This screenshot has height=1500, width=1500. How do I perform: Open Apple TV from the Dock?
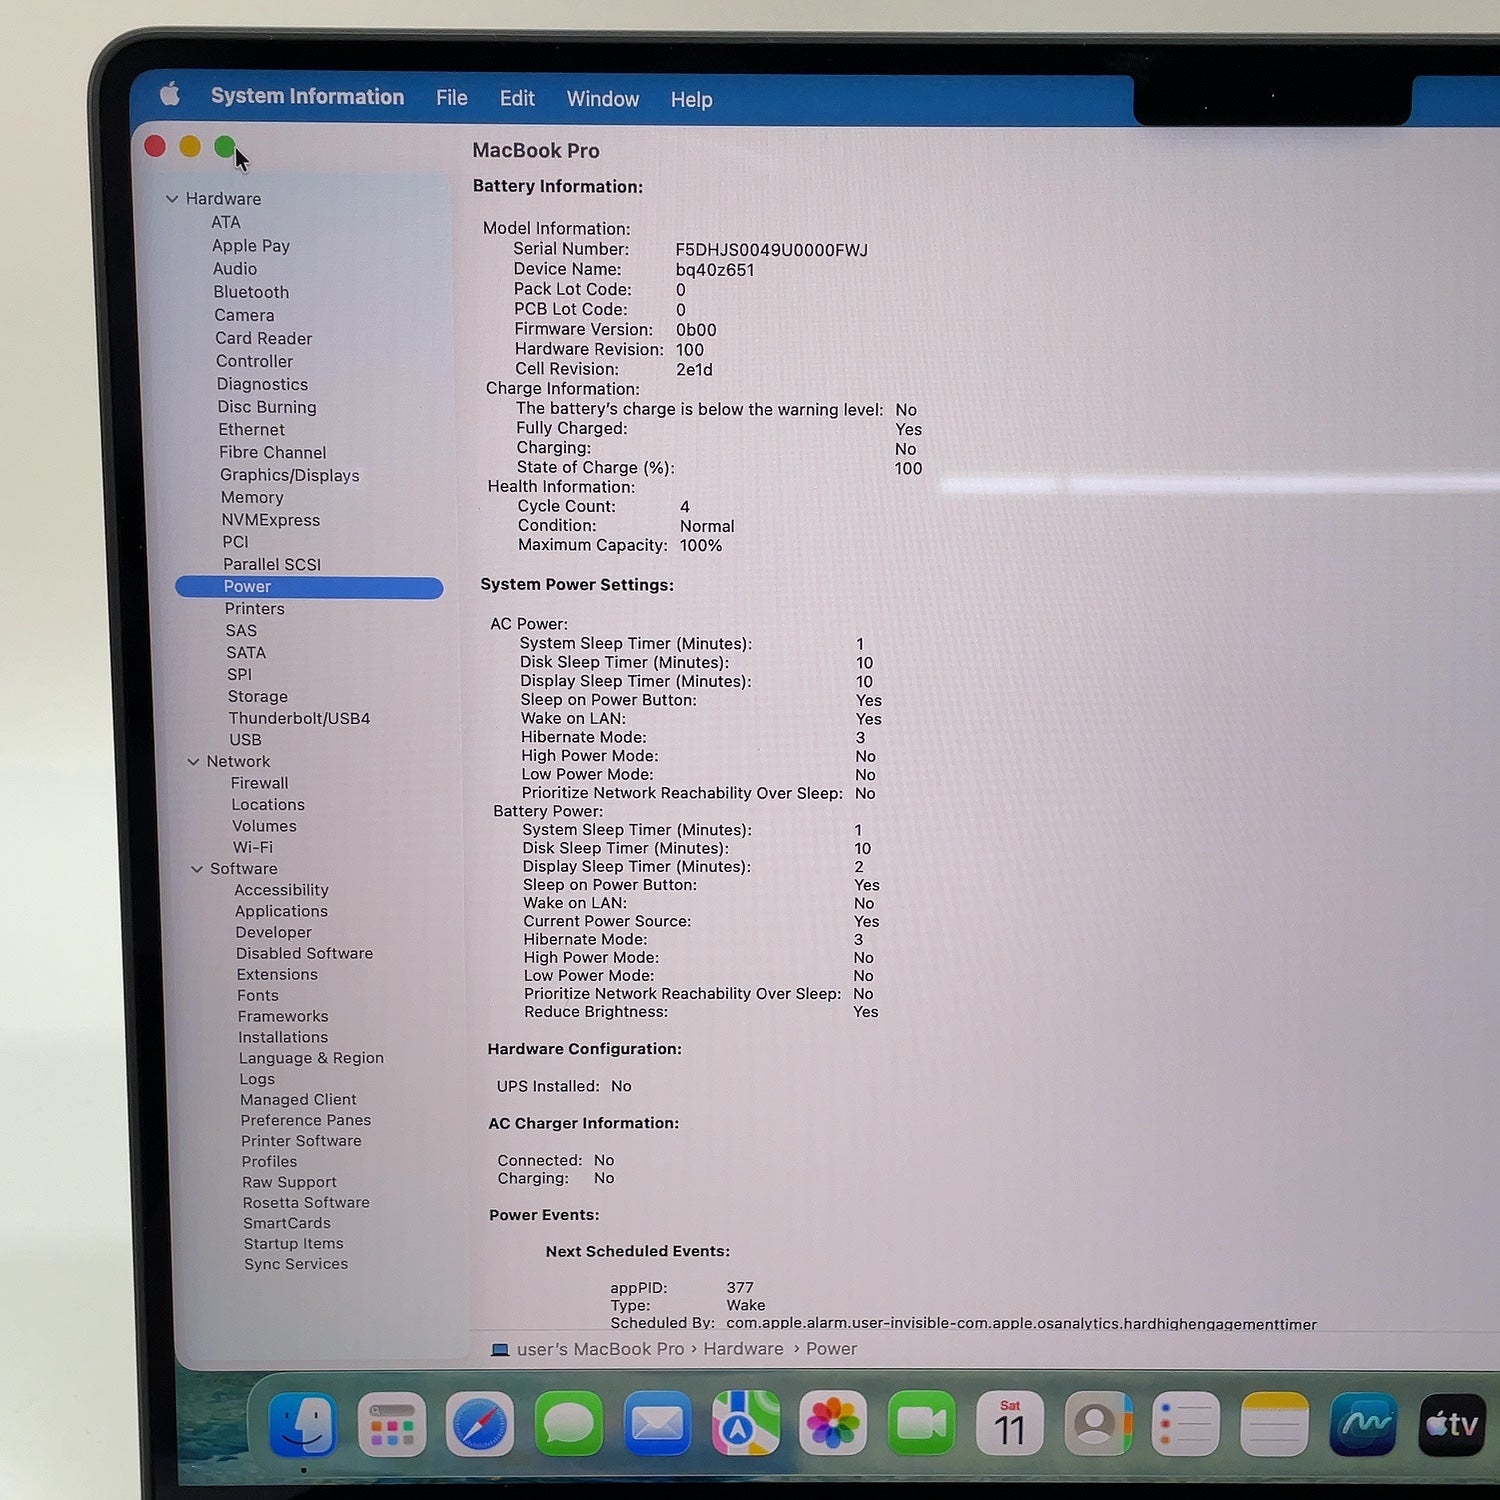(x=1452, y=1424)
